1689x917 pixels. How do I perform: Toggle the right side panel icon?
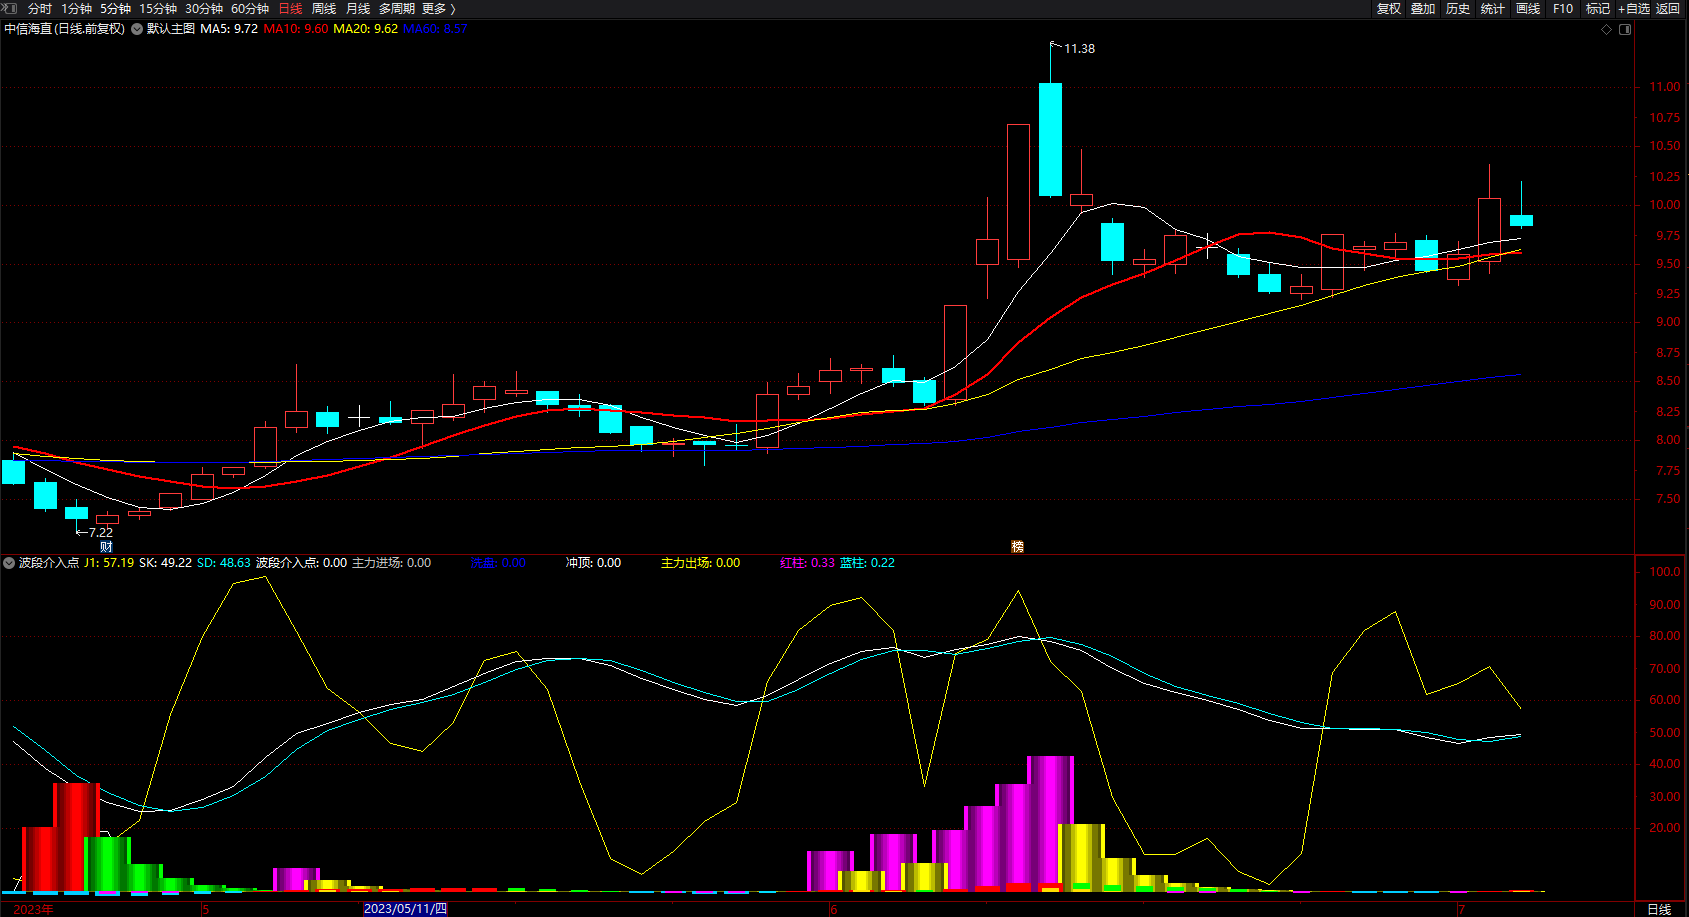point(1625,29)
